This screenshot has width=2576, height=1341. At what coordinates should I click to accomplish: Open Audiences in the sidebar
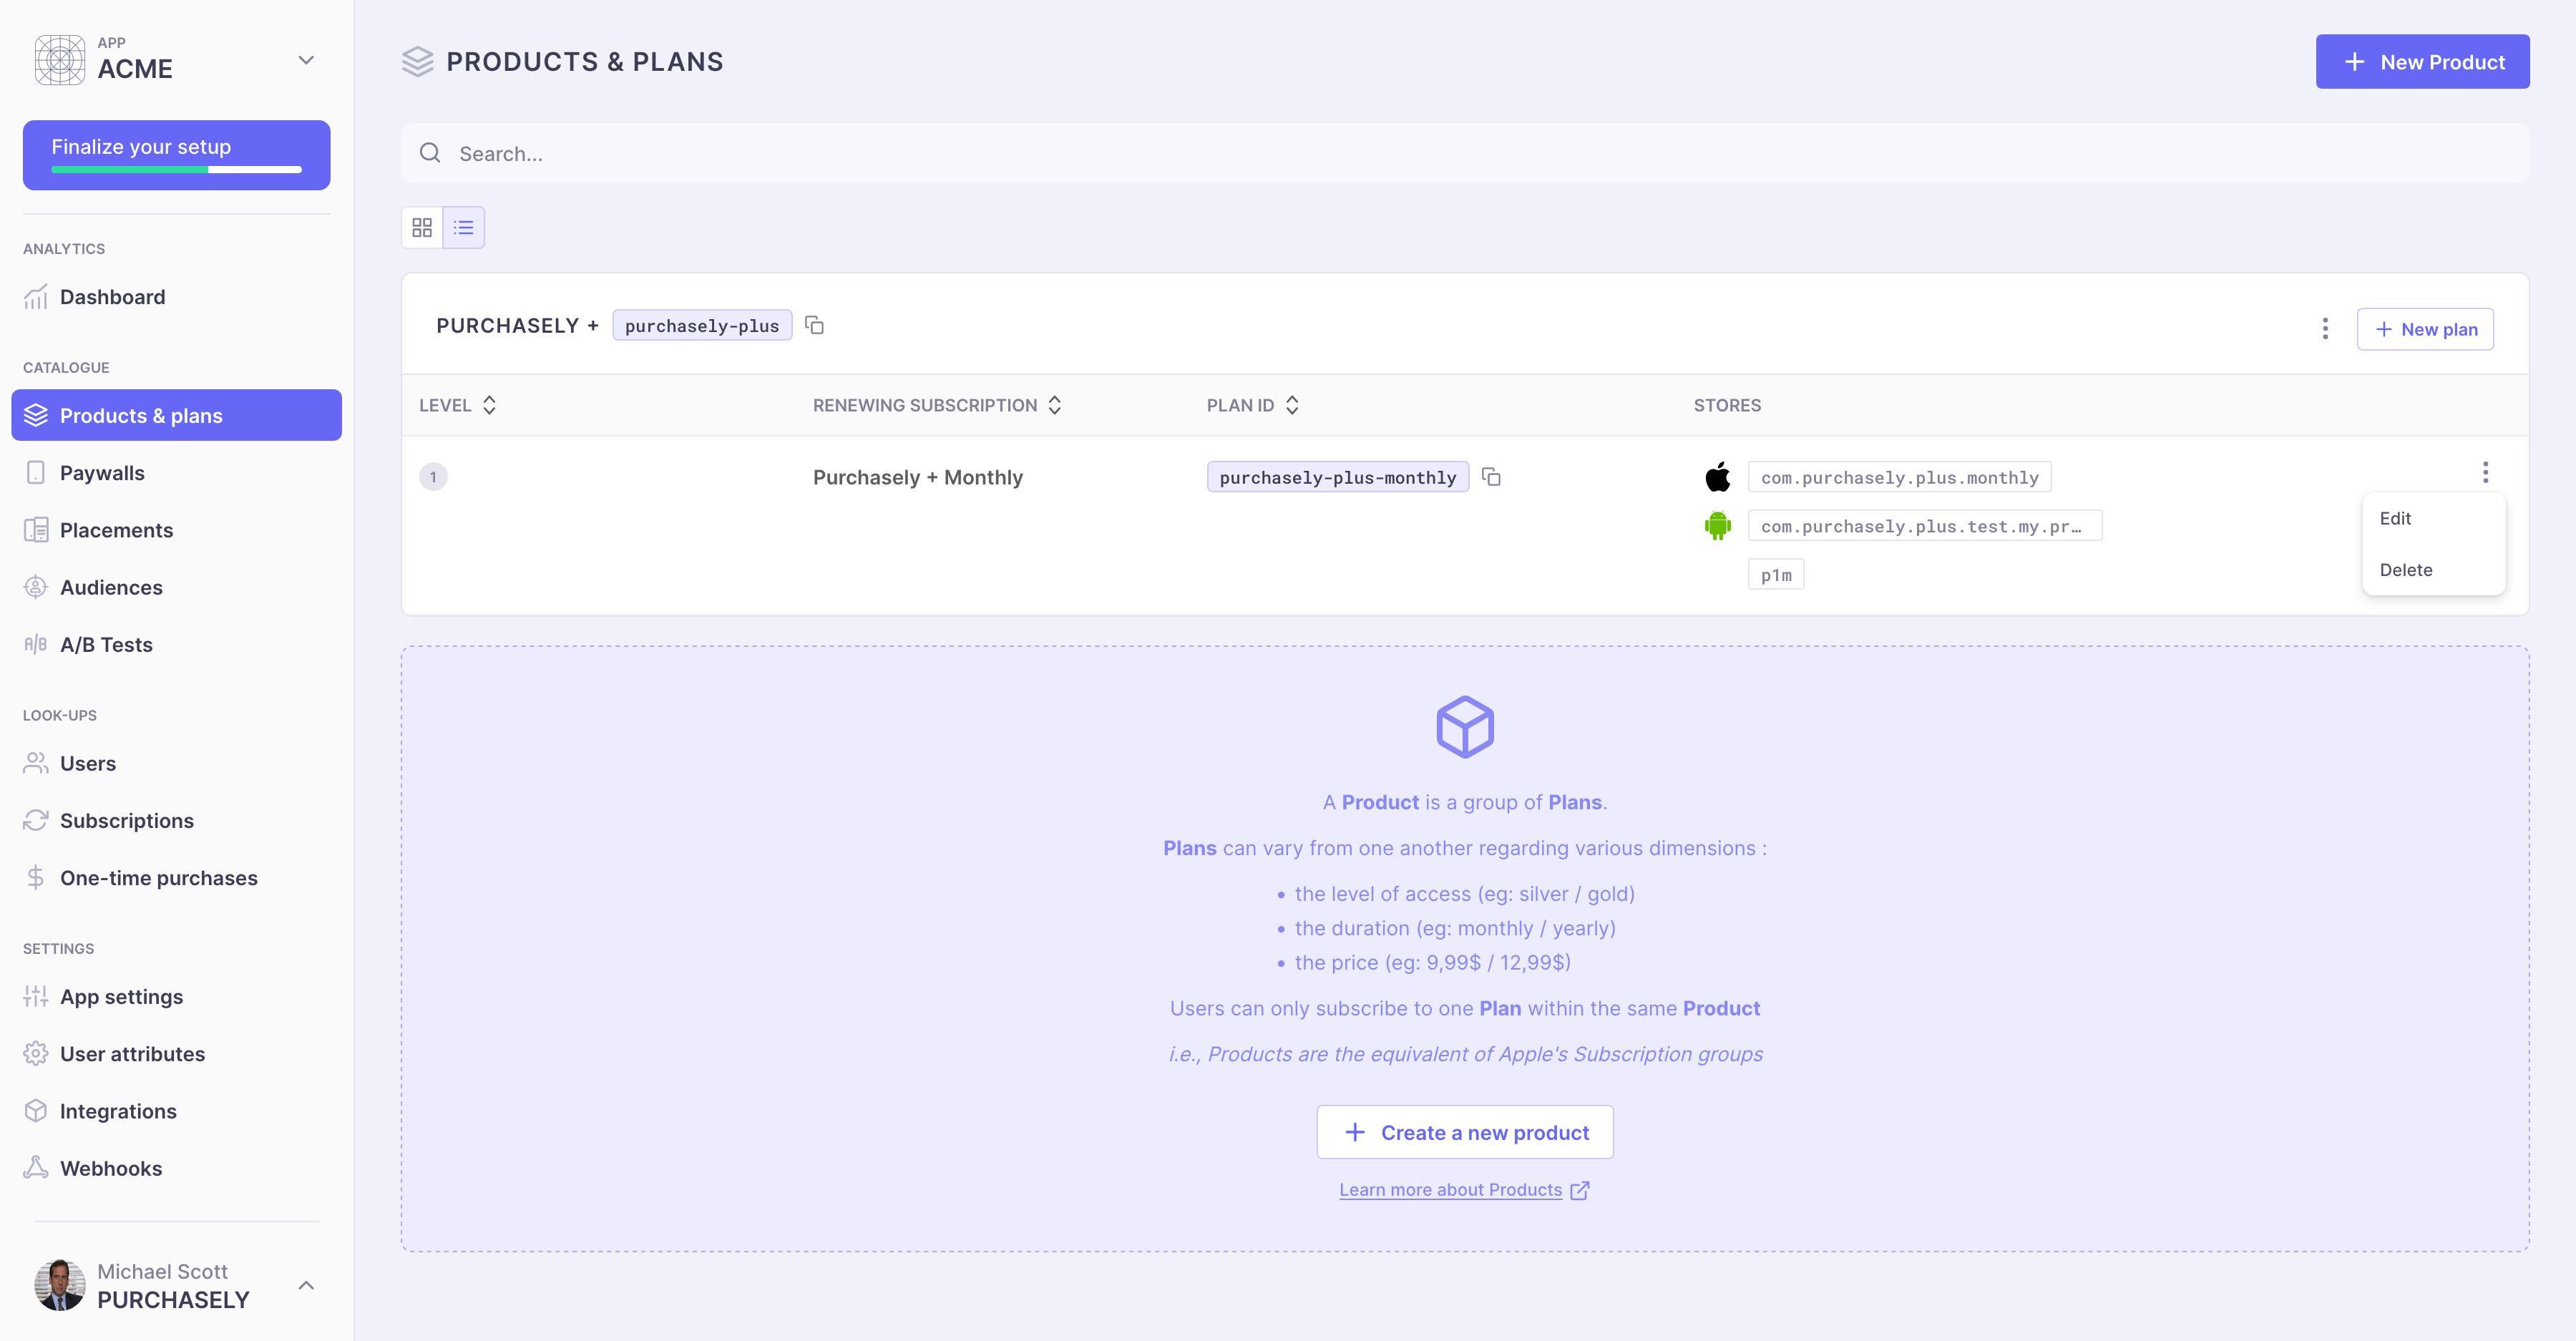(x=111, y=588)
